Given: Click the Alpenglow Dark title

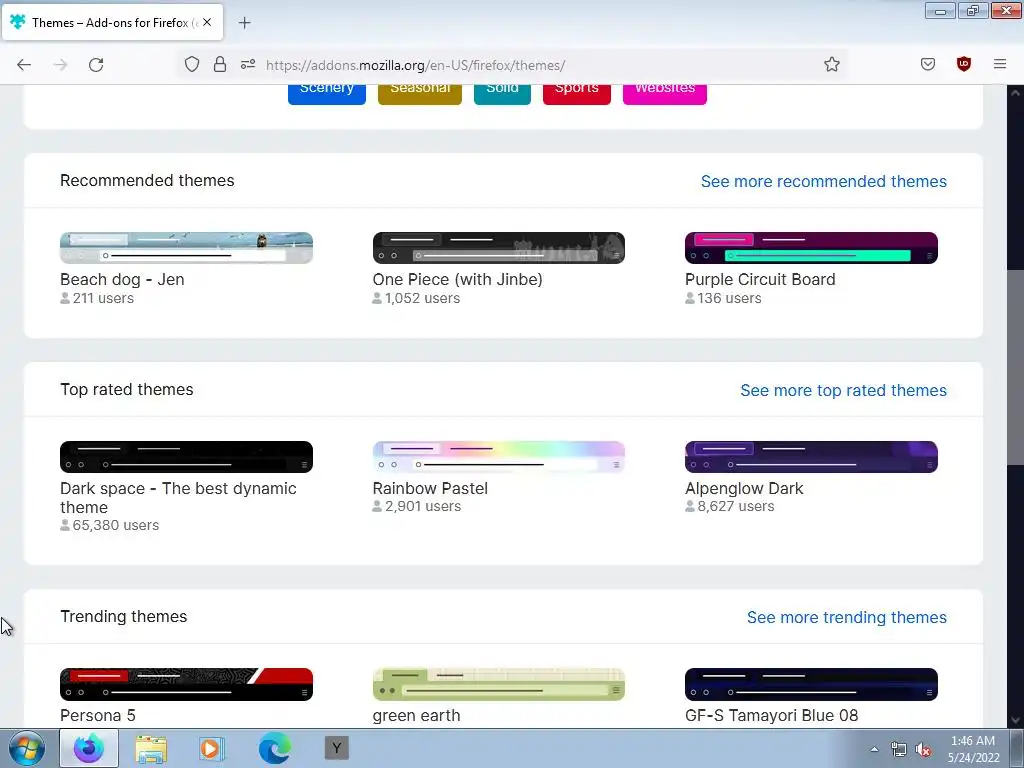Looking at the screenshot, I should [x=744, y=488].
